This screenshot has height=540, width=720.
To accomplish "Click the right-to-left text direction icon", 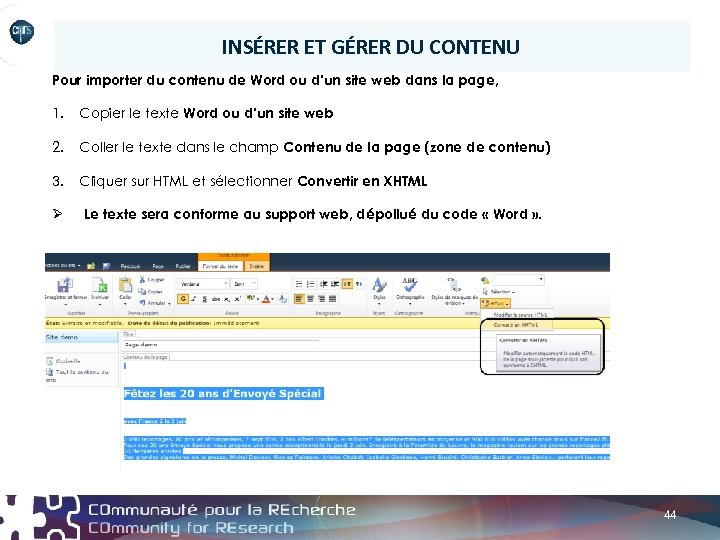I will [x=359, y=284].
